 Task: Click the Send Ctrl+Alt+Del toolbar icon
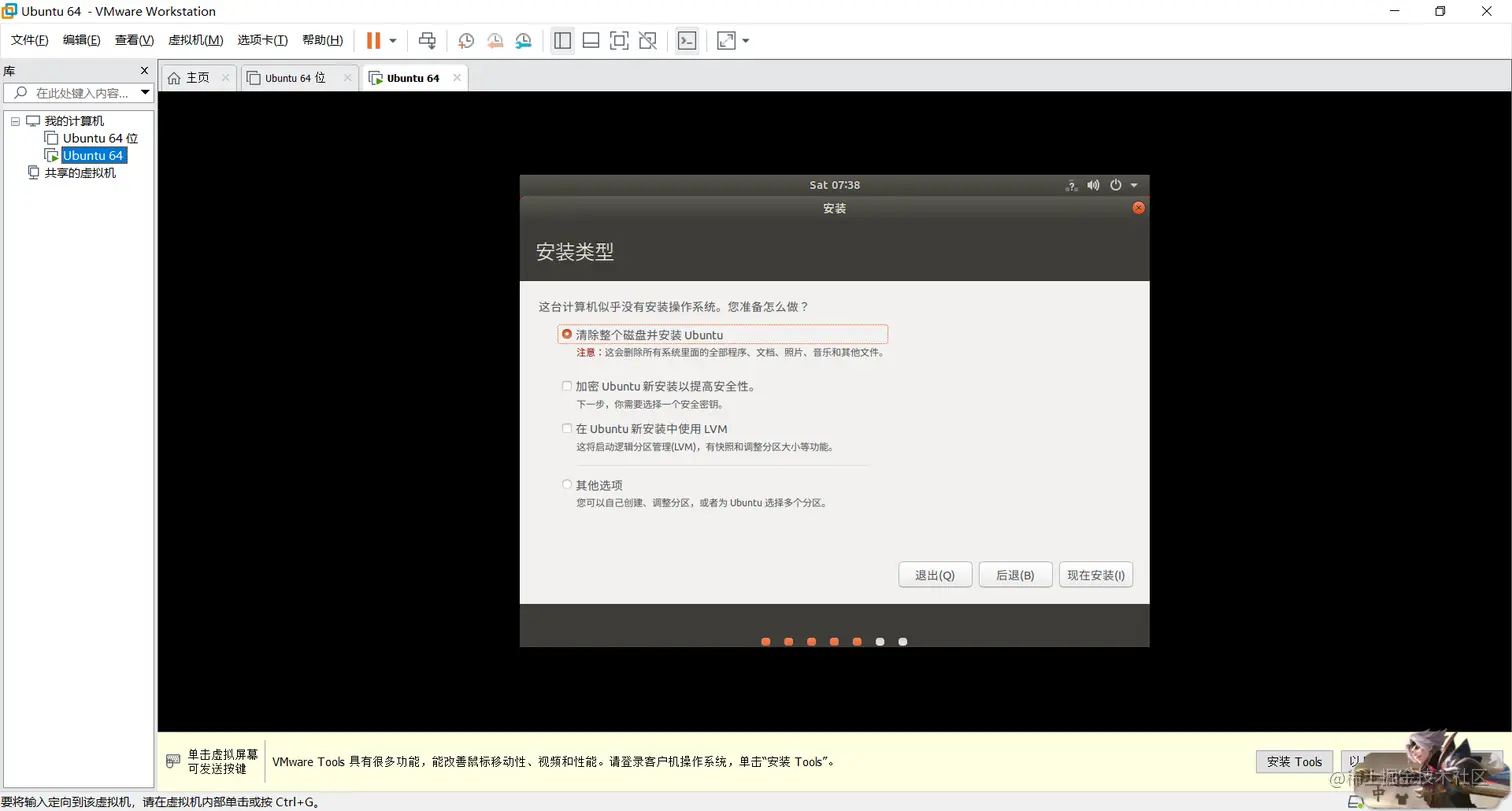[x=427, y=41]
